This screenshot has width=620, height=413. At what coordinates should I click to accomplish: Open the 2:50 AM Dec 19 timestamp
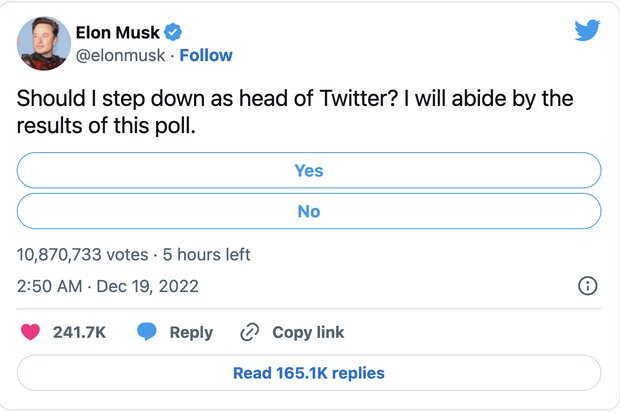(108, 286)
